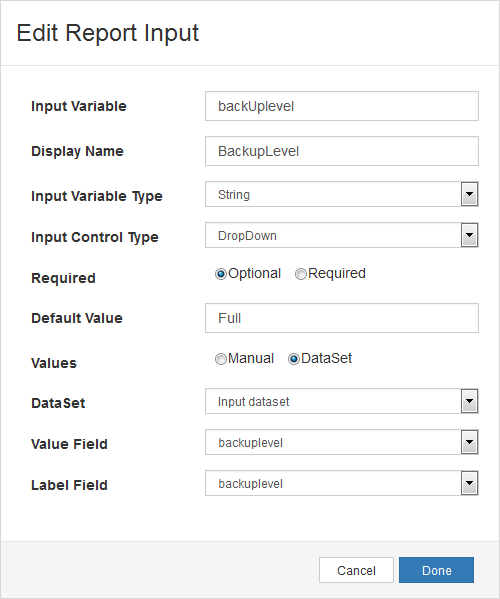Click the Input Control Type label
The image size is (500, 599).
[x=95, y=237]
